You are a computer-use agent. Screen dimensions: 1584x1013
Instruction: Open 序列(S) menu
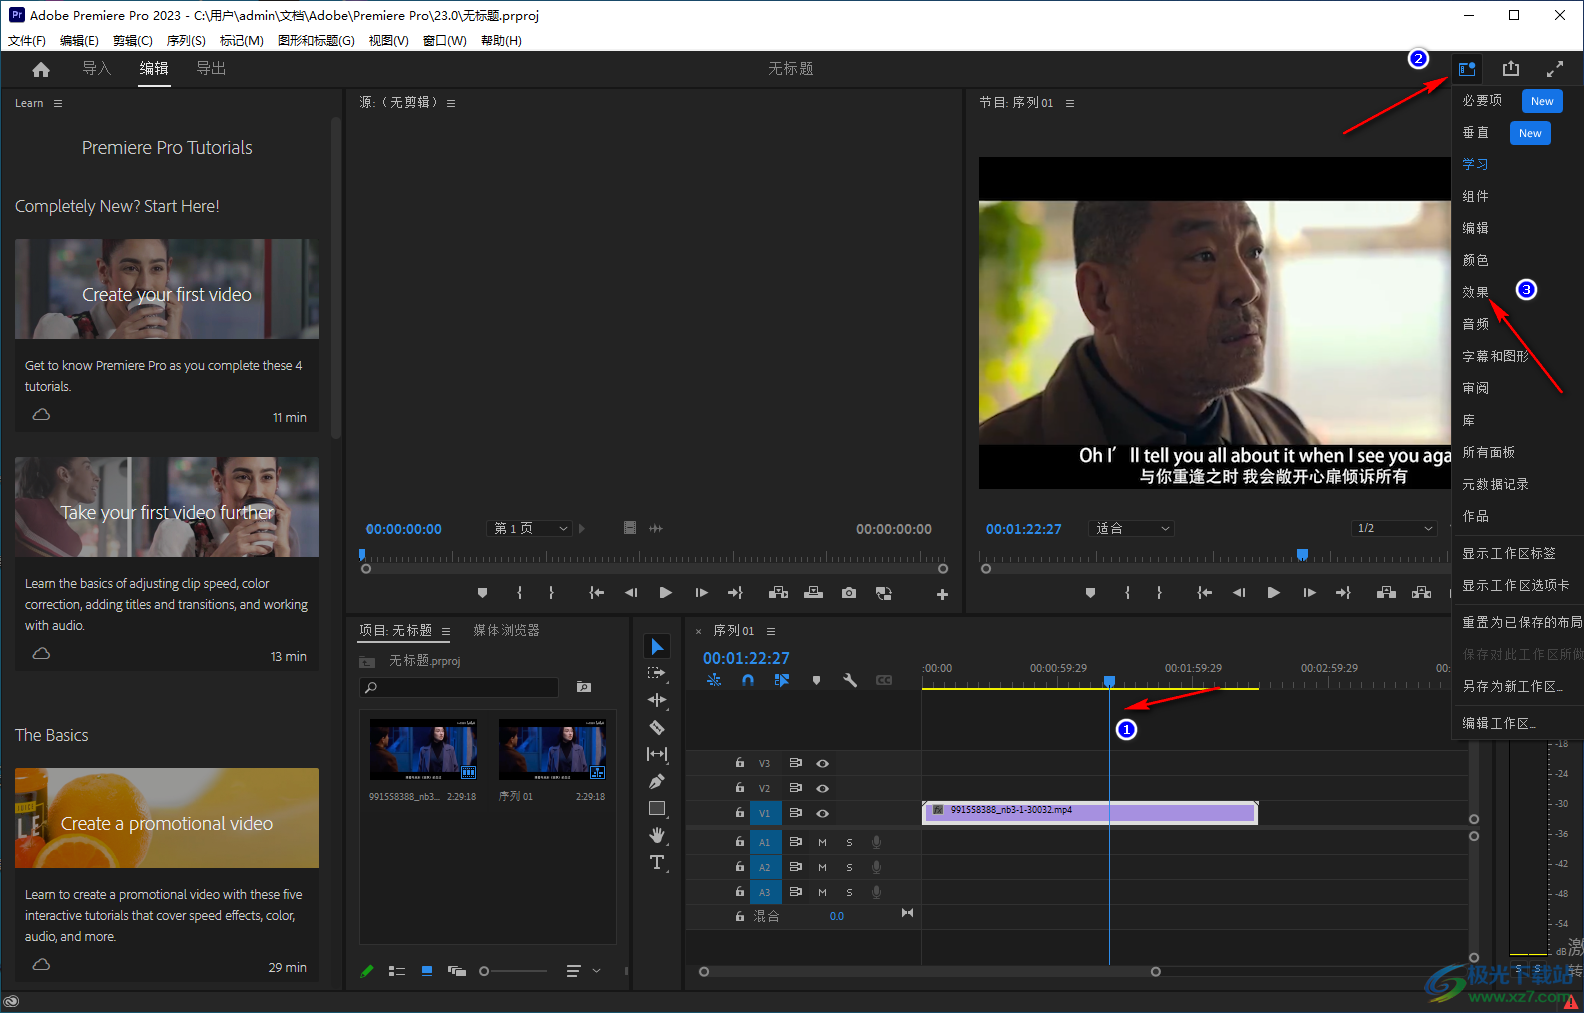coord(186,41)
